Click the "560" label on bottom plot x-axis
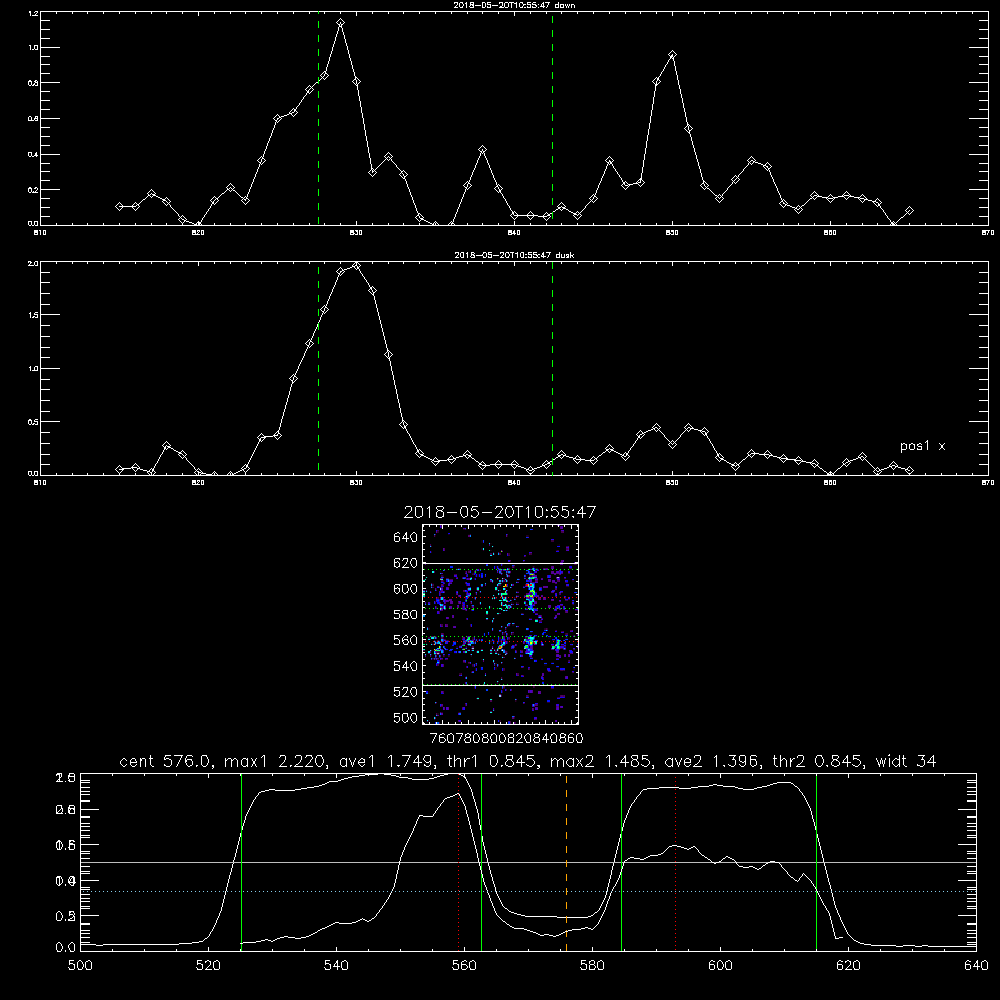 pyautogui.click(x=464, y=966)
